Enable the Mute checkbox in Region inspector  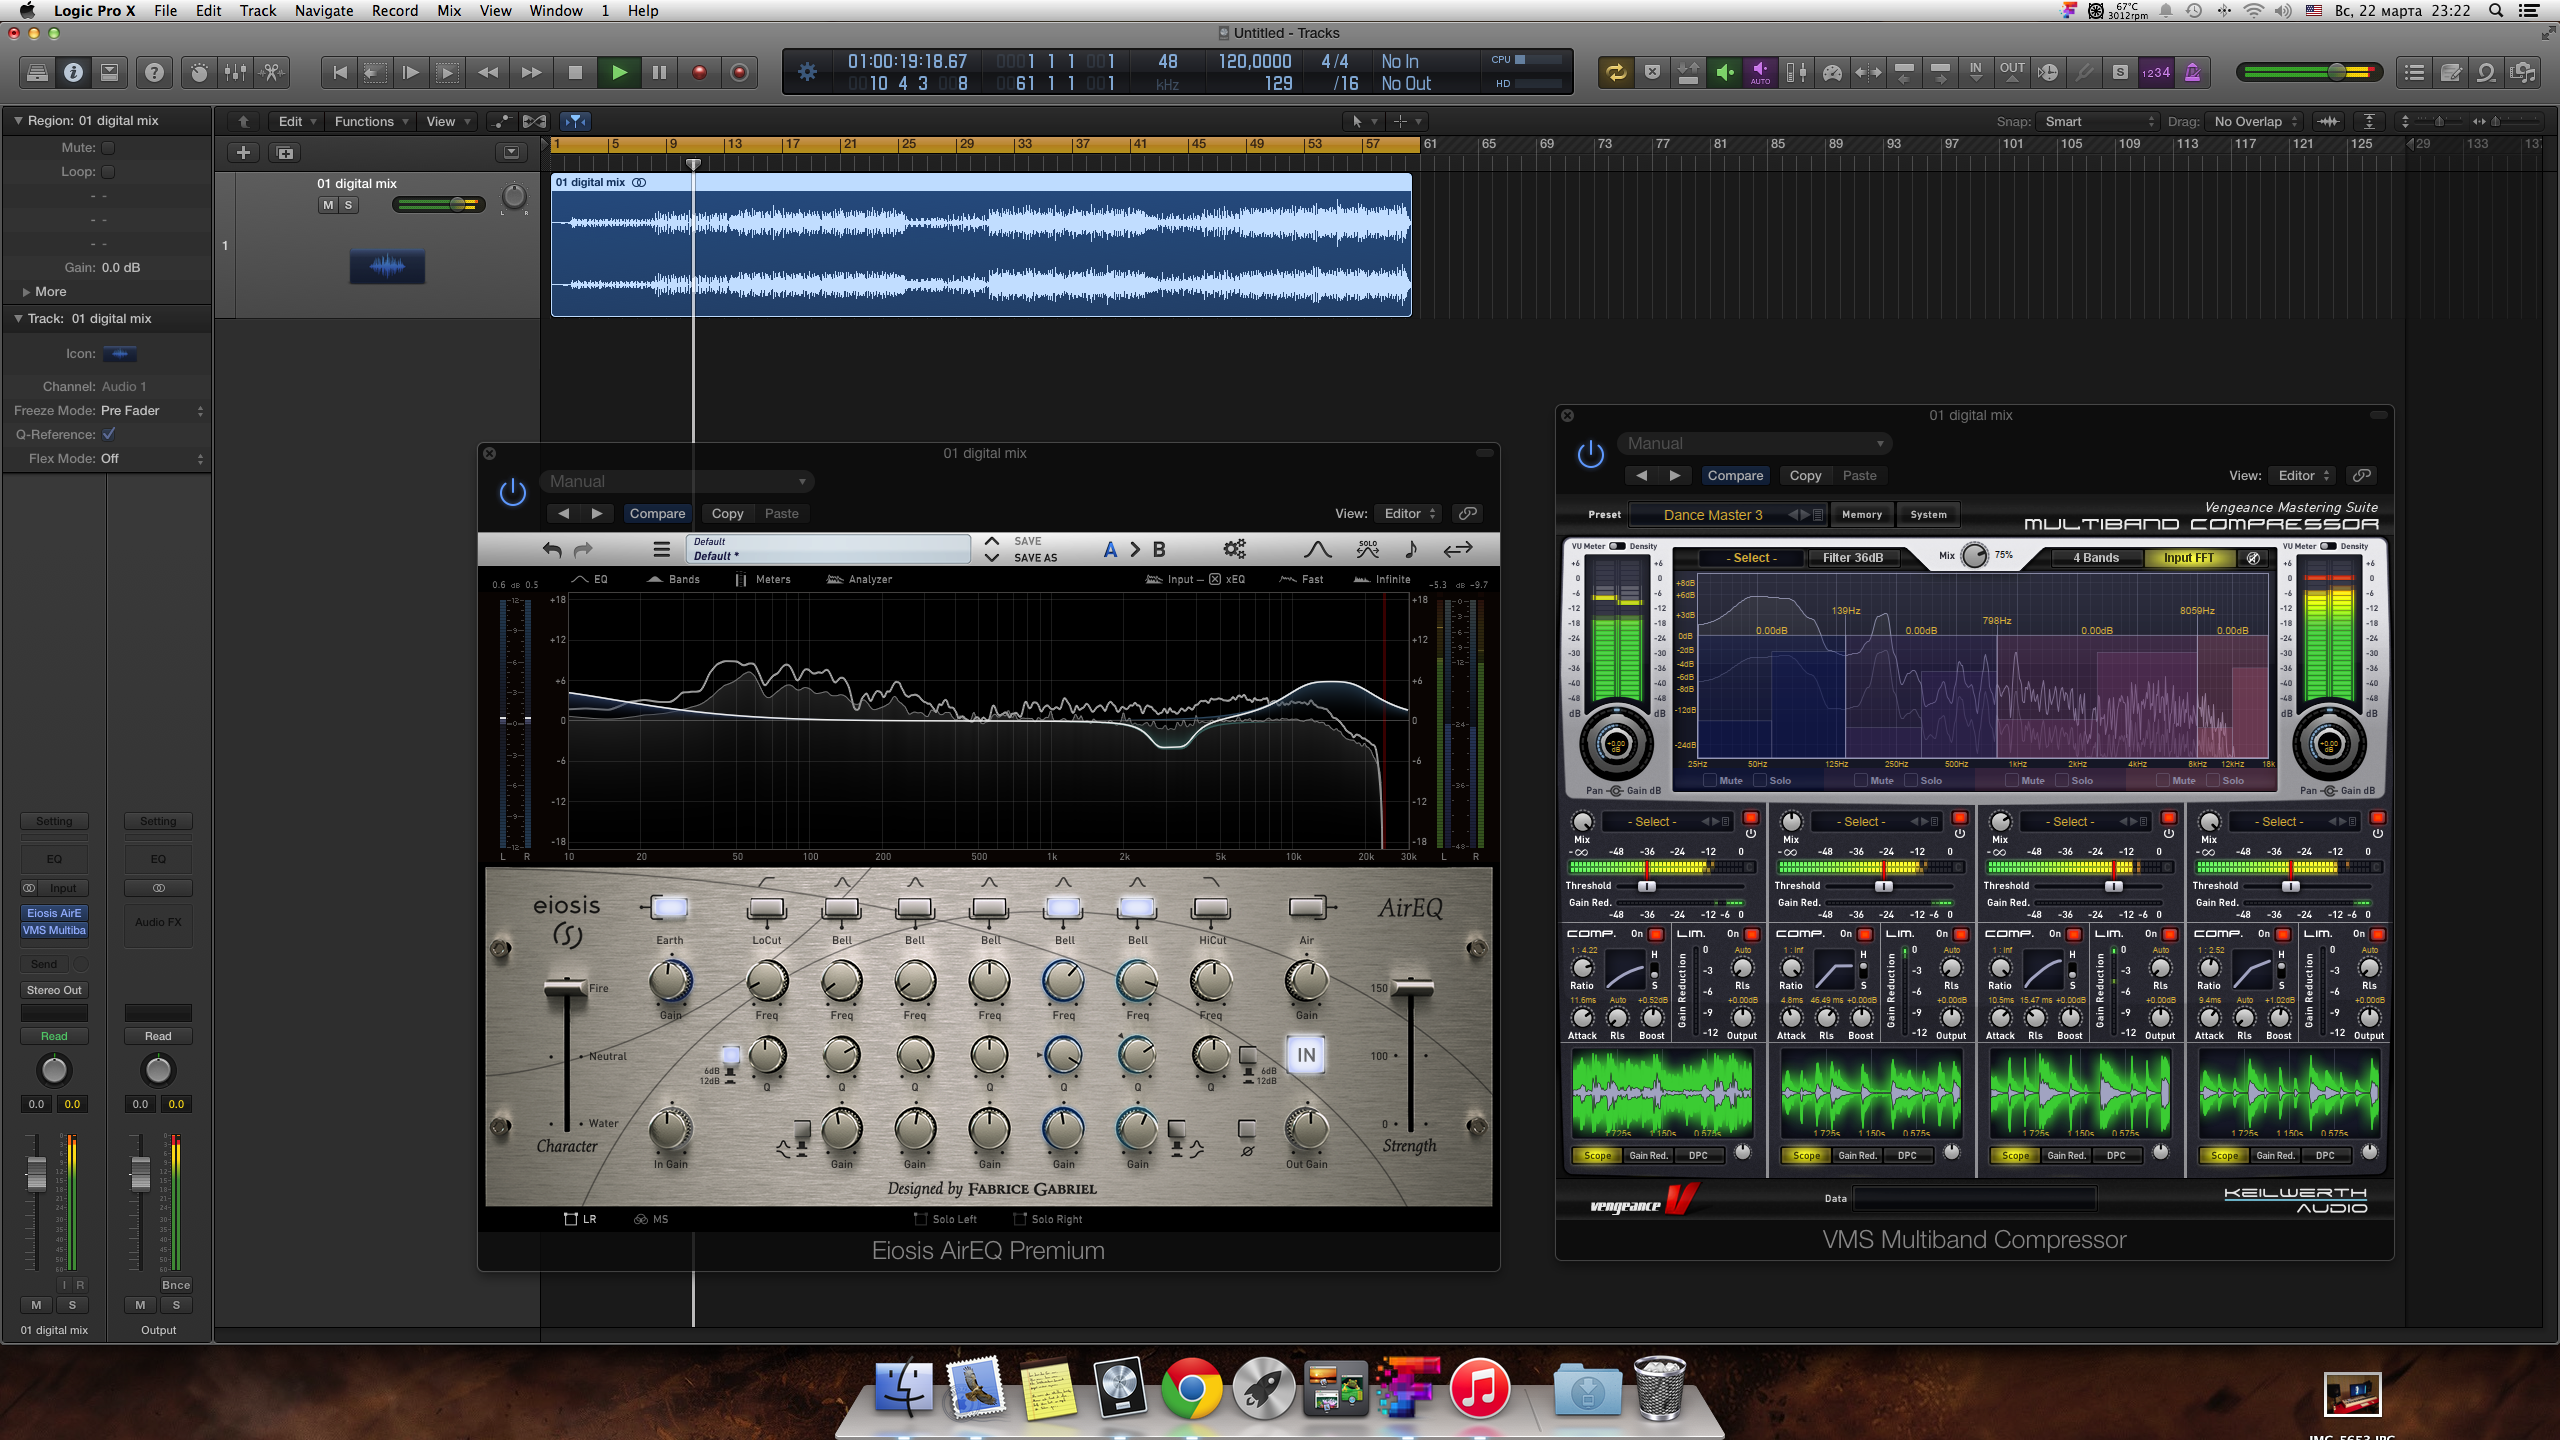pos(108,147)
